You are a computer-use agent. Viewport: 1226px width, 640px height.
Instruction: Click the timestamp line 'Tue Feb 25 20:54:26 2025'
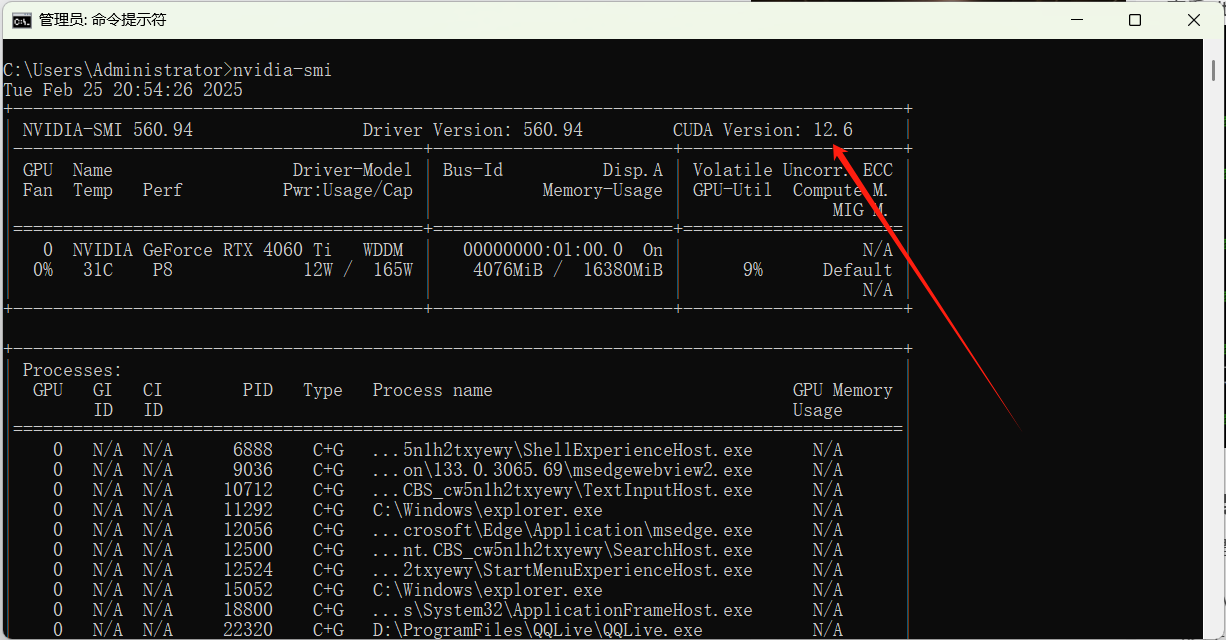click(123, 90)
